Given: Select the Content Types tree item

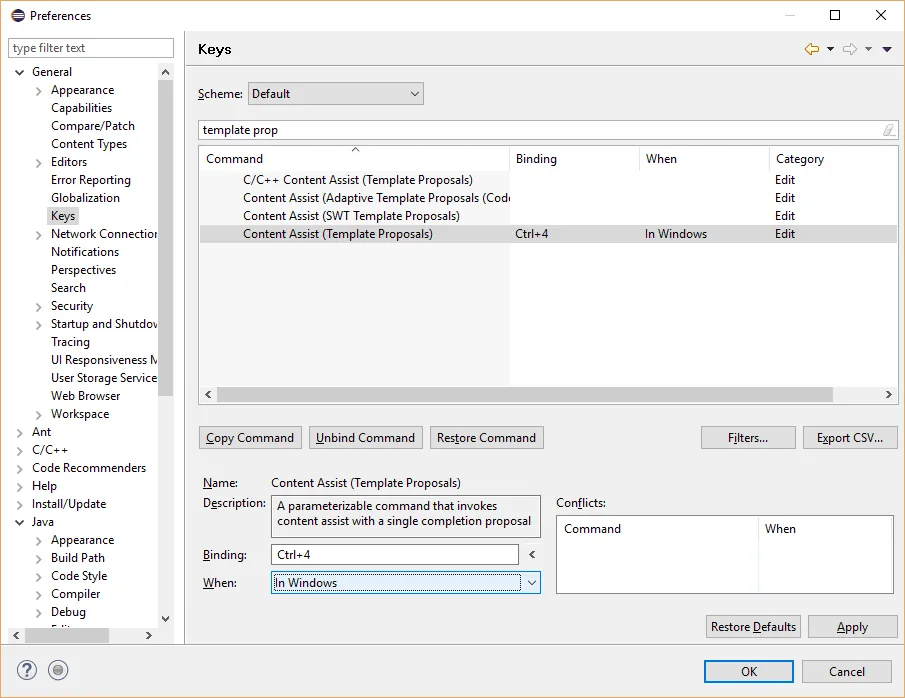Looking at the screenshot, I should tap(89, 144).
